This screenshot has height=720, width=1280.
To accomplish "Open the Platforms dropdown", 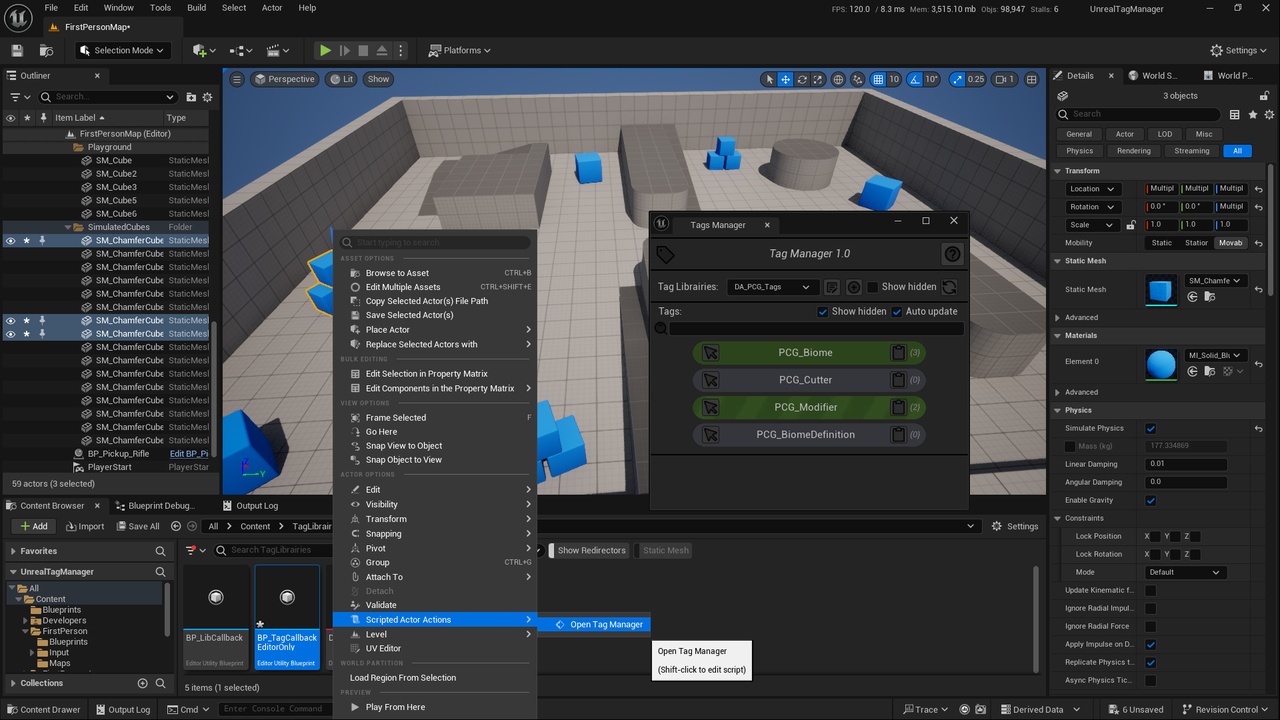I will click(x=460, y=50).
